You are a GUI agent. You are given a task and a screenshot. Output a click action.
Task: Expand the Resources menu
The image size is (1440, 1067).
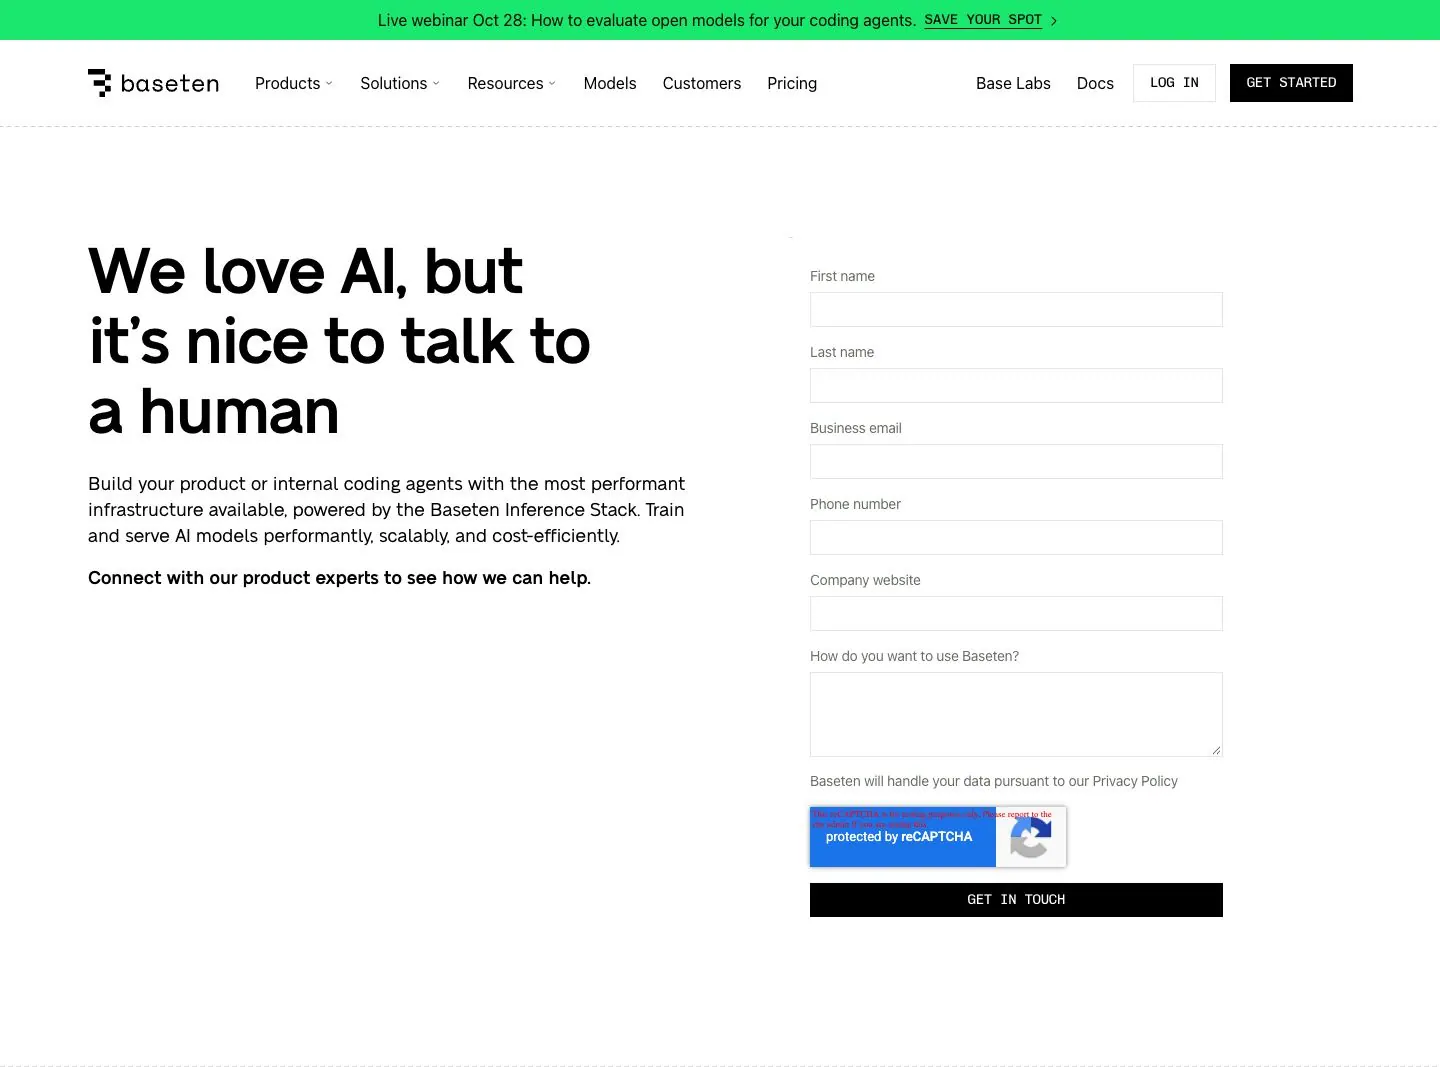pyautogui.click(x=512, y=83)
